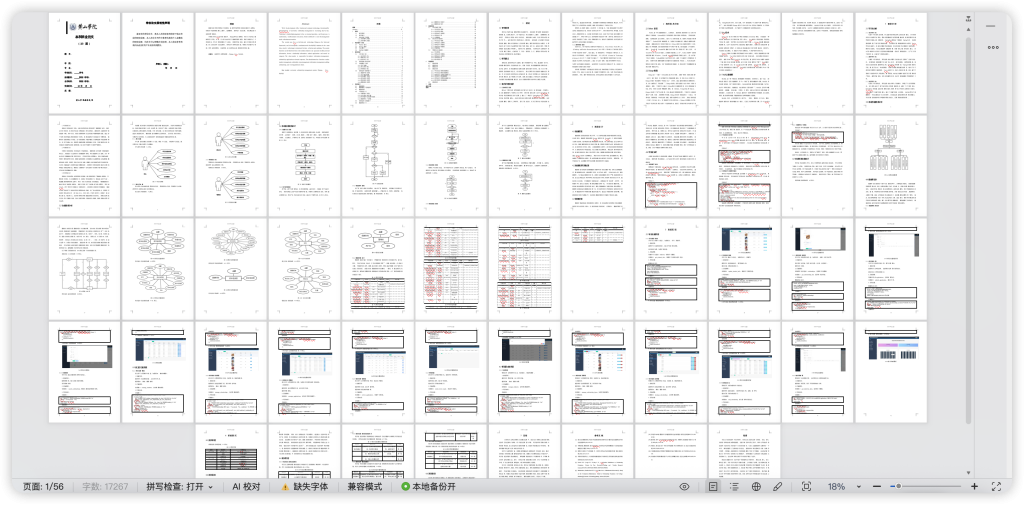This screenshot has width=1024, height=505.
Task: Switch to outline view icon
Action: pos(735,487)
